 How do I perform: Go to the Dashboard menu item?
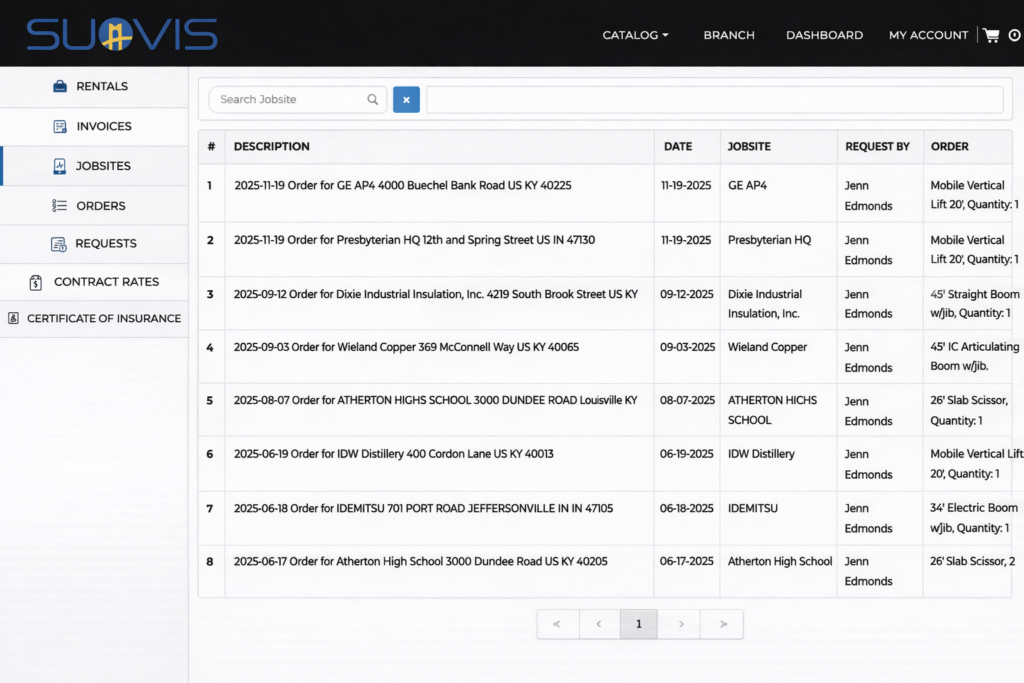point(824,35)
